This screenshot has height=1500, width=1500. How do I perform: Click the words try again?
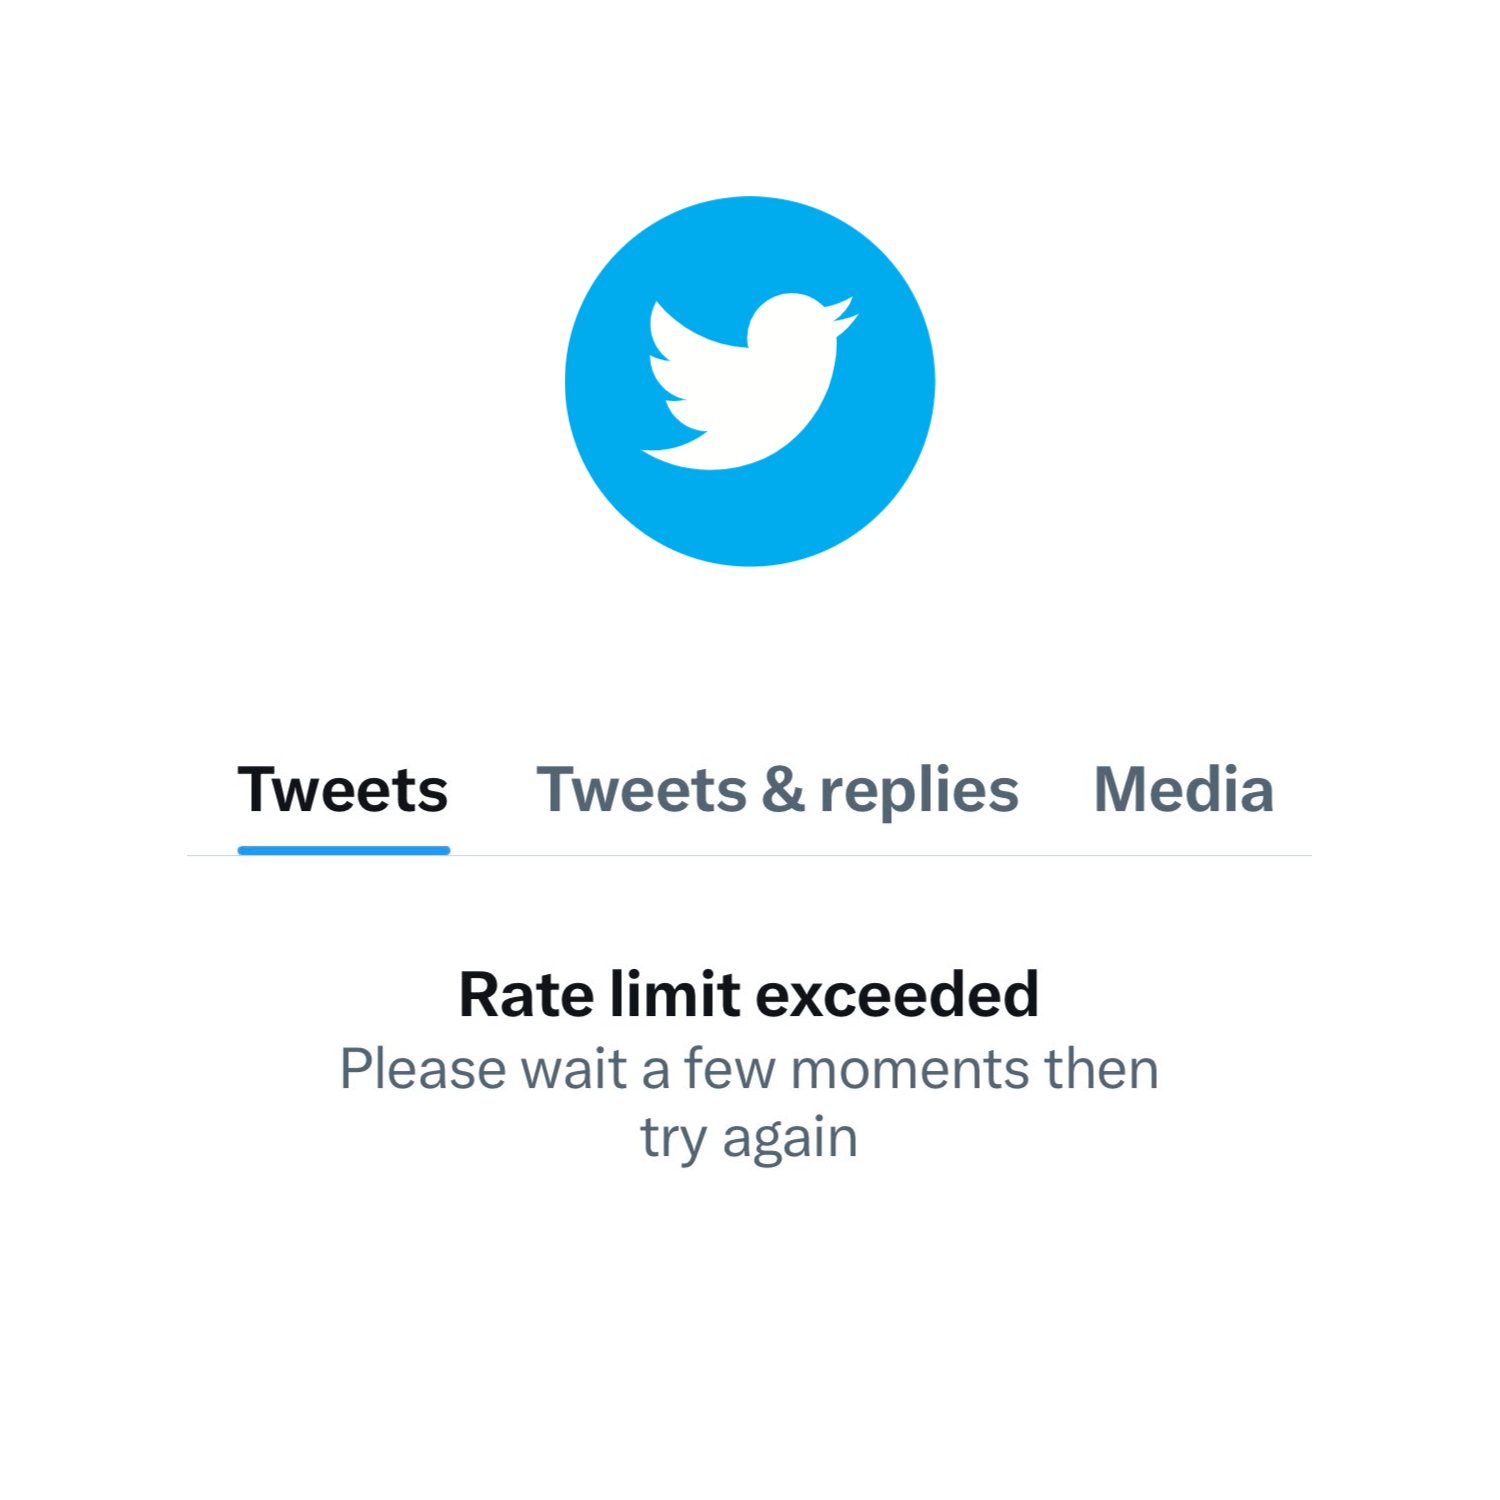[749, 1138]
